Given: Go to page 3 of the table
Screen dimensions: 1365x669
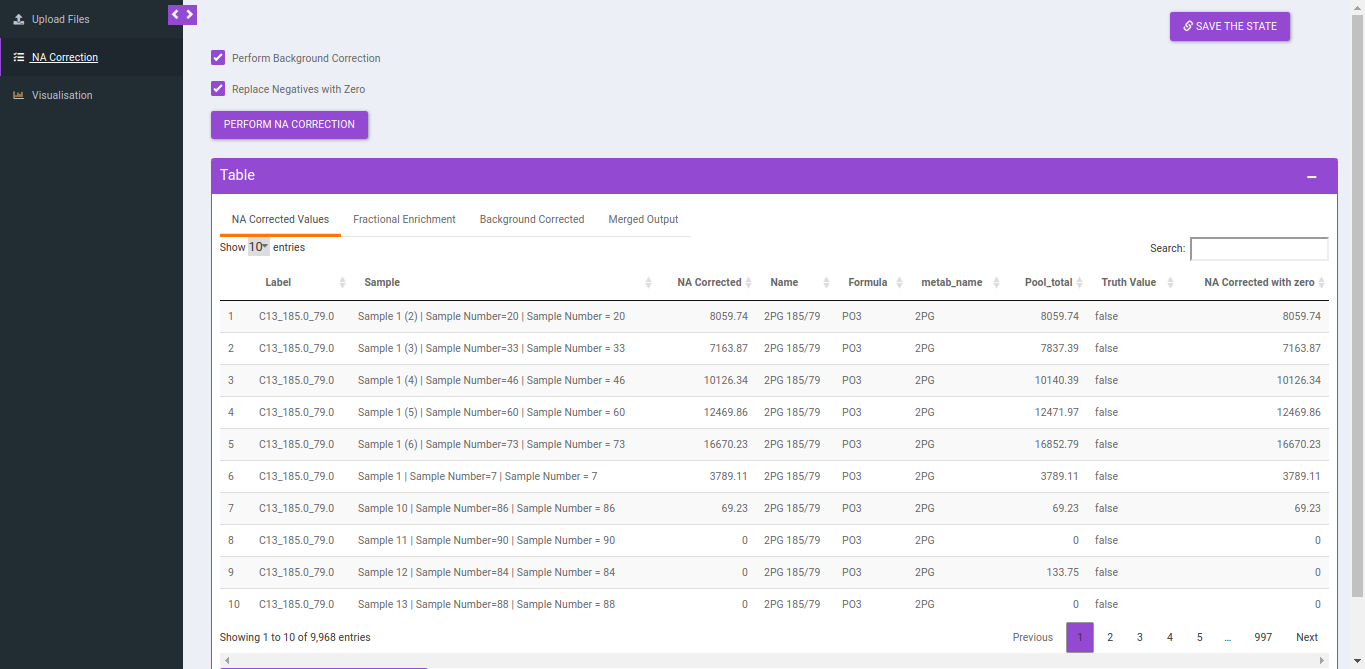Looking at the screenshot, I should 1139,637.
